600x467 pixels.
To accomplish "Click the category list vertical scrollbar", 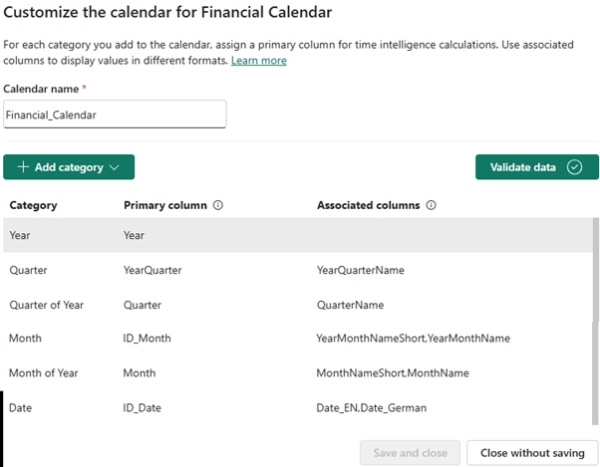I will [x=594, y=300].
